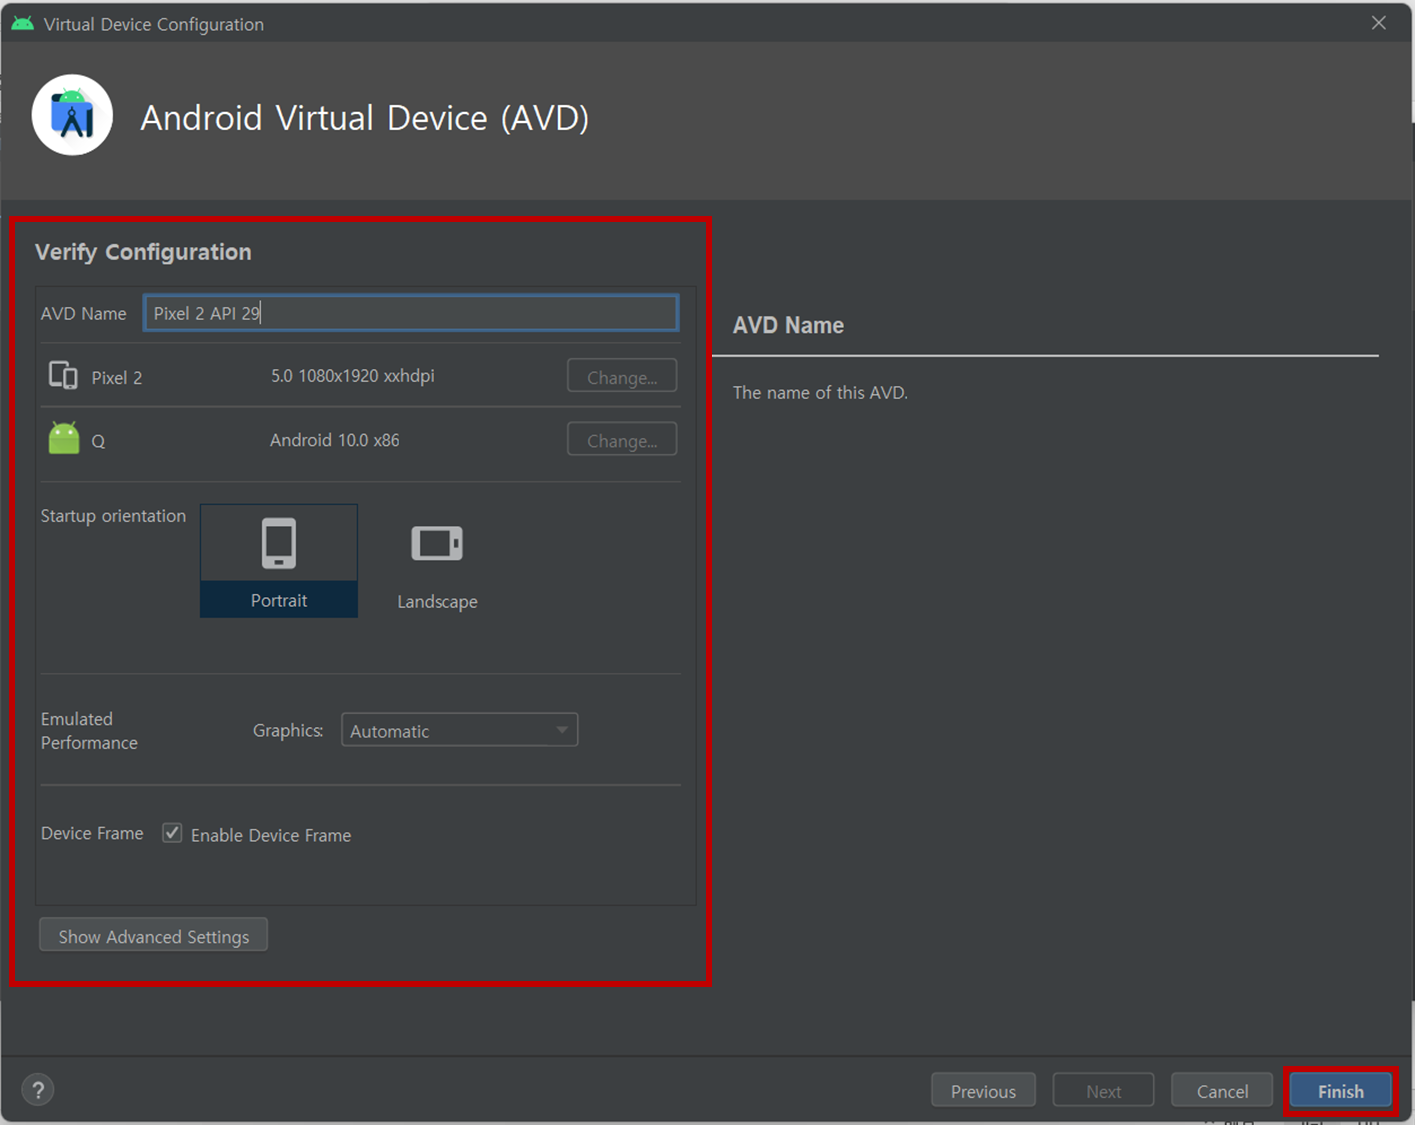This screenshot has height=1125, width=1415.
Task: Click the 'Startup orientation' label
Action: click(x=113, y=516)
